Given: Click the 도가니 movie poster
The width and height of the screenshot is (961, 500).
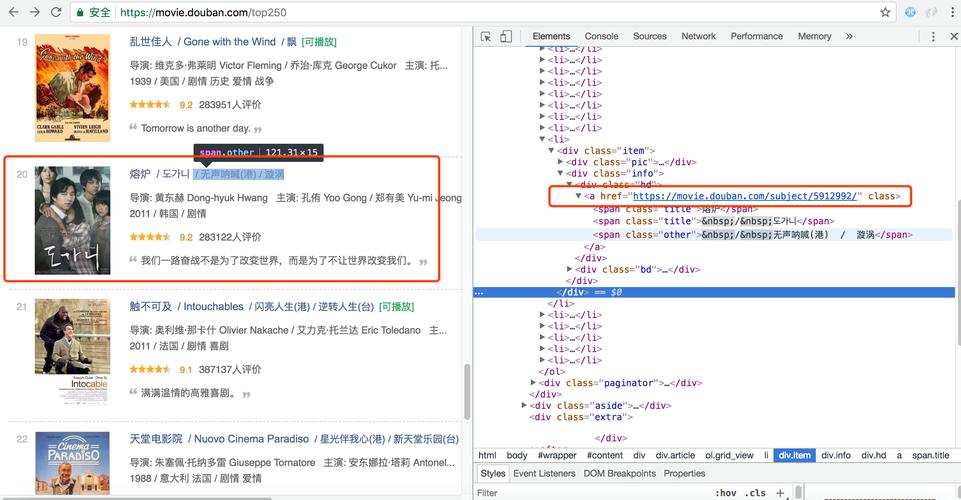Looking at the screenshot, I should [x=72, y=220].
